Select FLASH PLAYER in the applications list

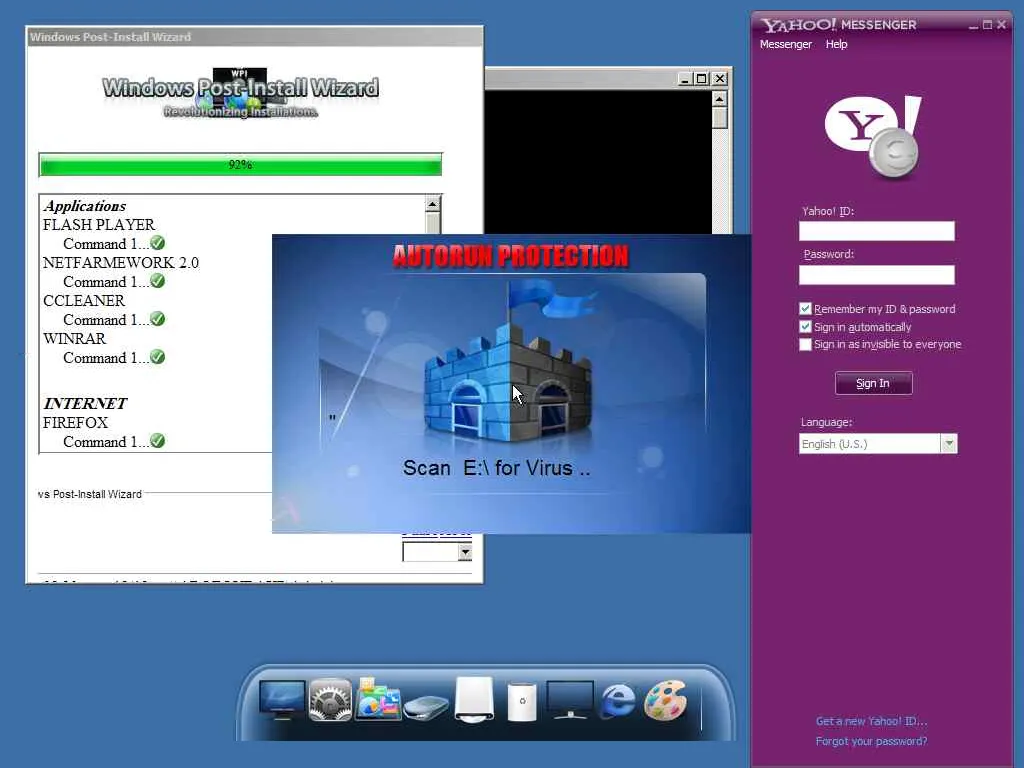point(99,225)
